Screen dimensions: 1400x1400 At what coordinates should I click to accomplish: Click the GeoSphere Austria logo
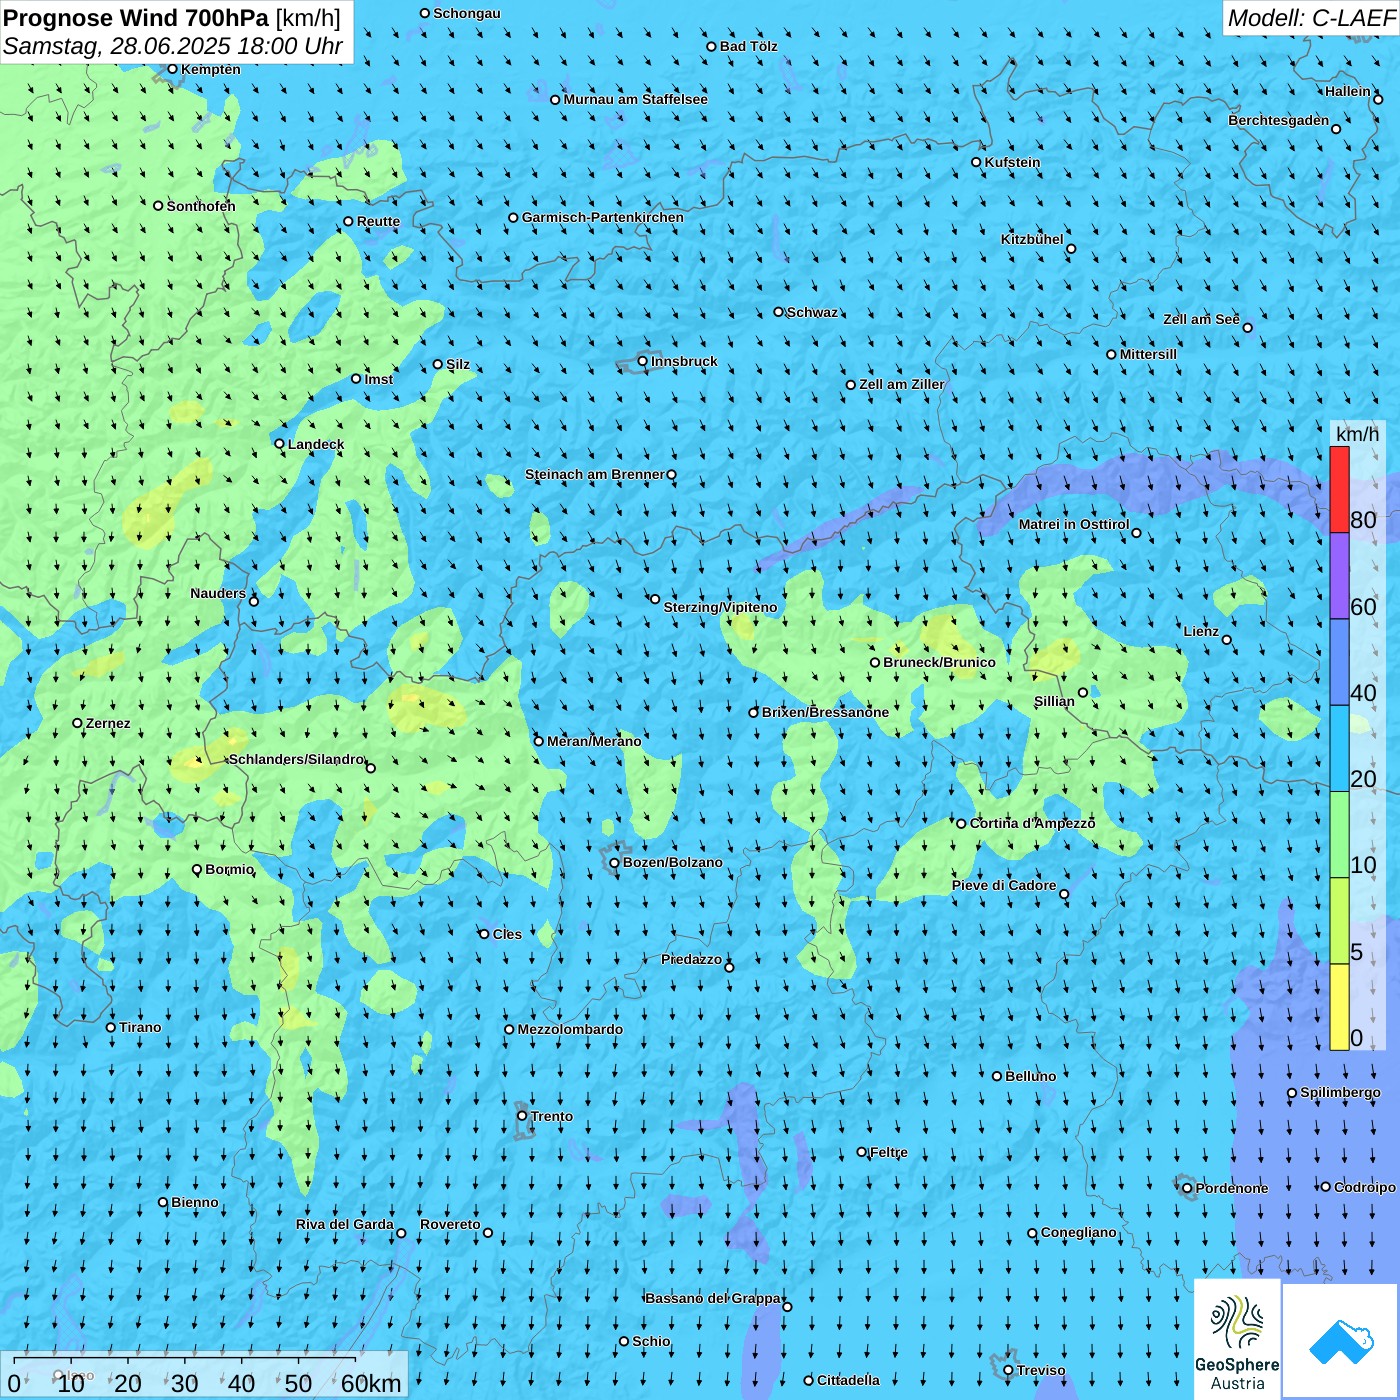(1237, 1340)
